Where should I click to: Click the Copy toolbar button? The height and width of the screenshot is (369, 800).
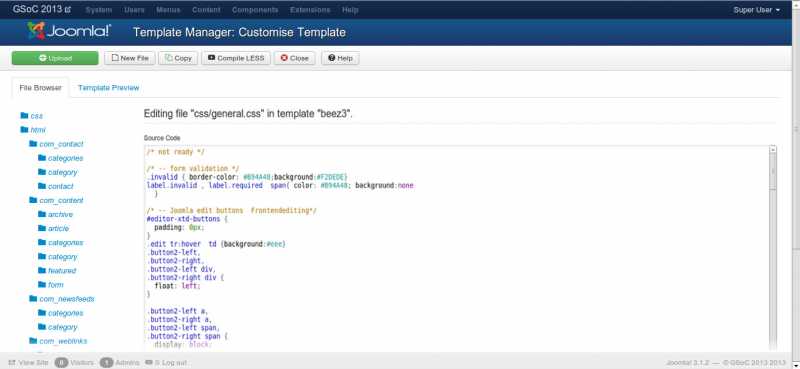click(178, 58)
